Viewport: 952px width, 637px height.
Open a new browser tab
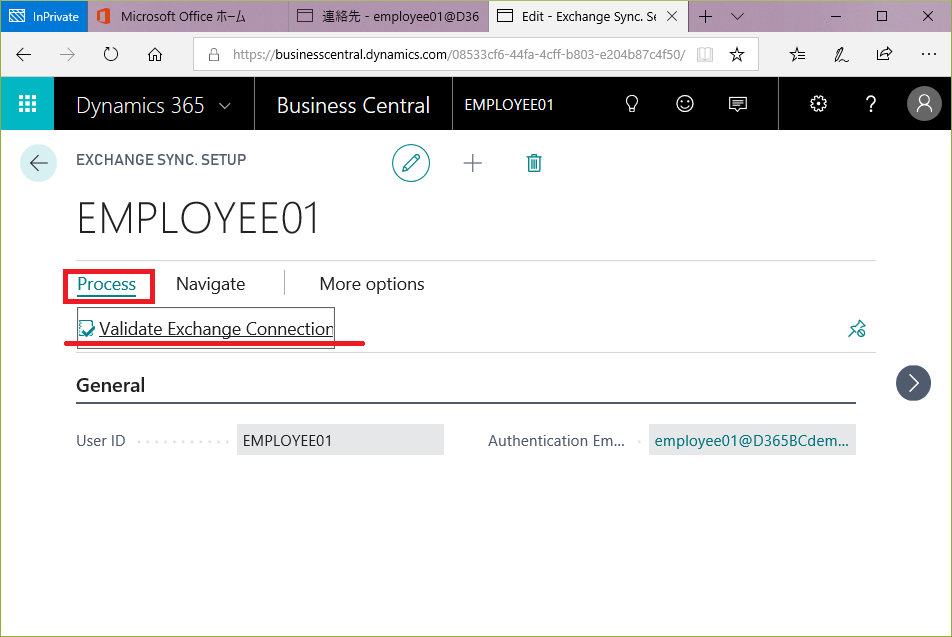tap(706, 16)
